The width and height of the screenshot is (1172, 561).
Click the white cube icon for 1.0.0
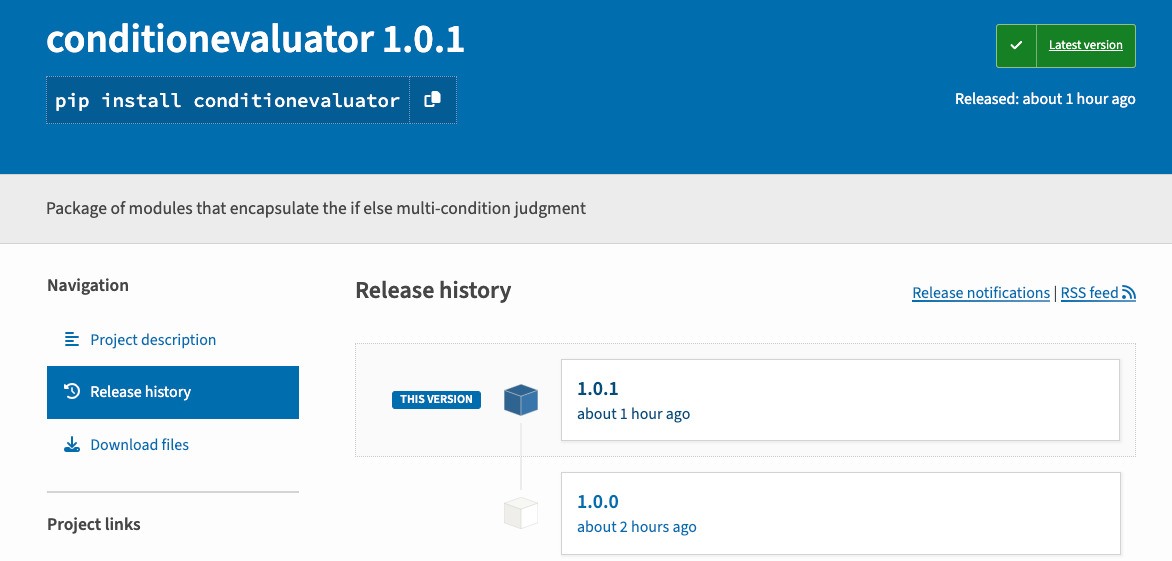point(521,513)
